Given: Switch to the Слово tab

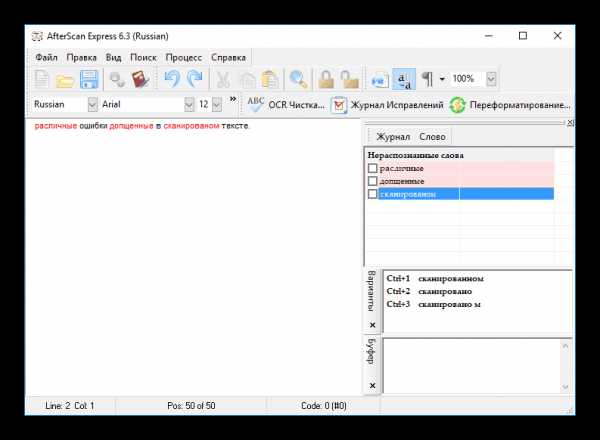Looking at the screenshot, I should (432, 137).
